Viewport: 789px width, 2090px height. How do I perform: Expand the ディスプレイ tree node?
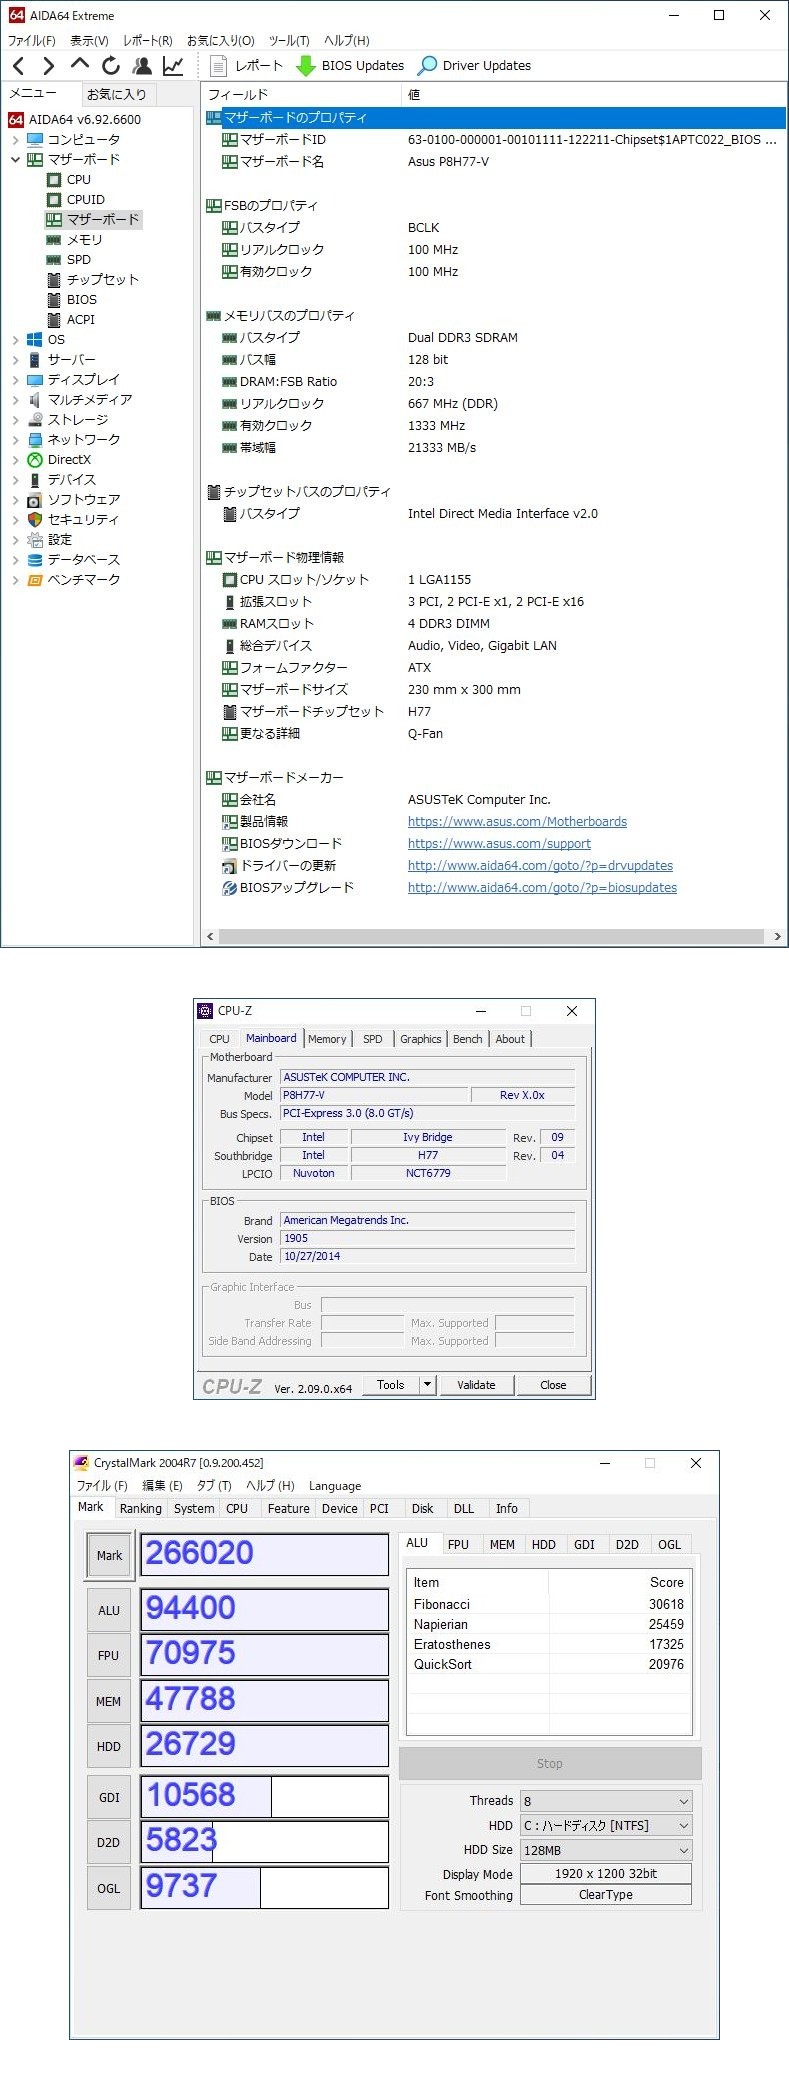pyautogui.click(x=15, y=380)
